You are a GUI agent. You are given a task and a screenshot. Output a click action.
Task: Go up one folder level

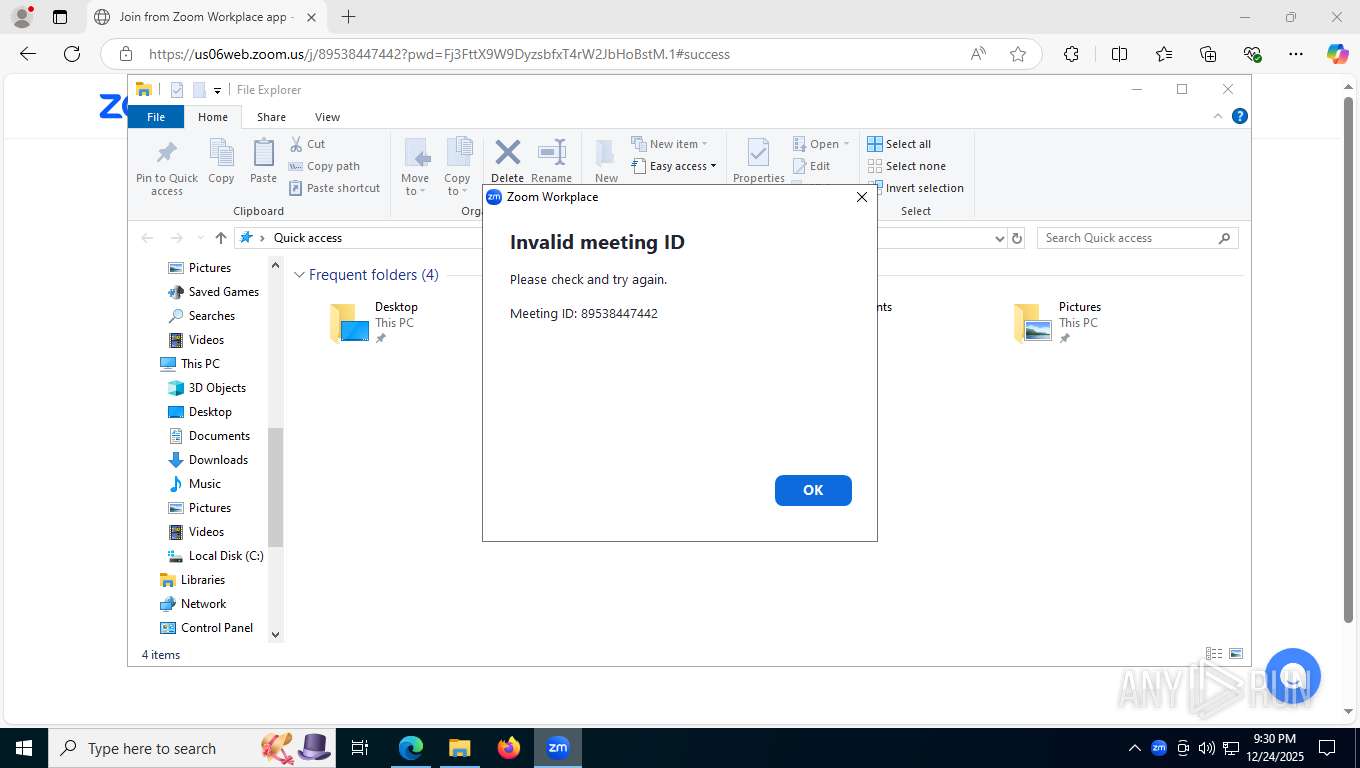(221, 238)
